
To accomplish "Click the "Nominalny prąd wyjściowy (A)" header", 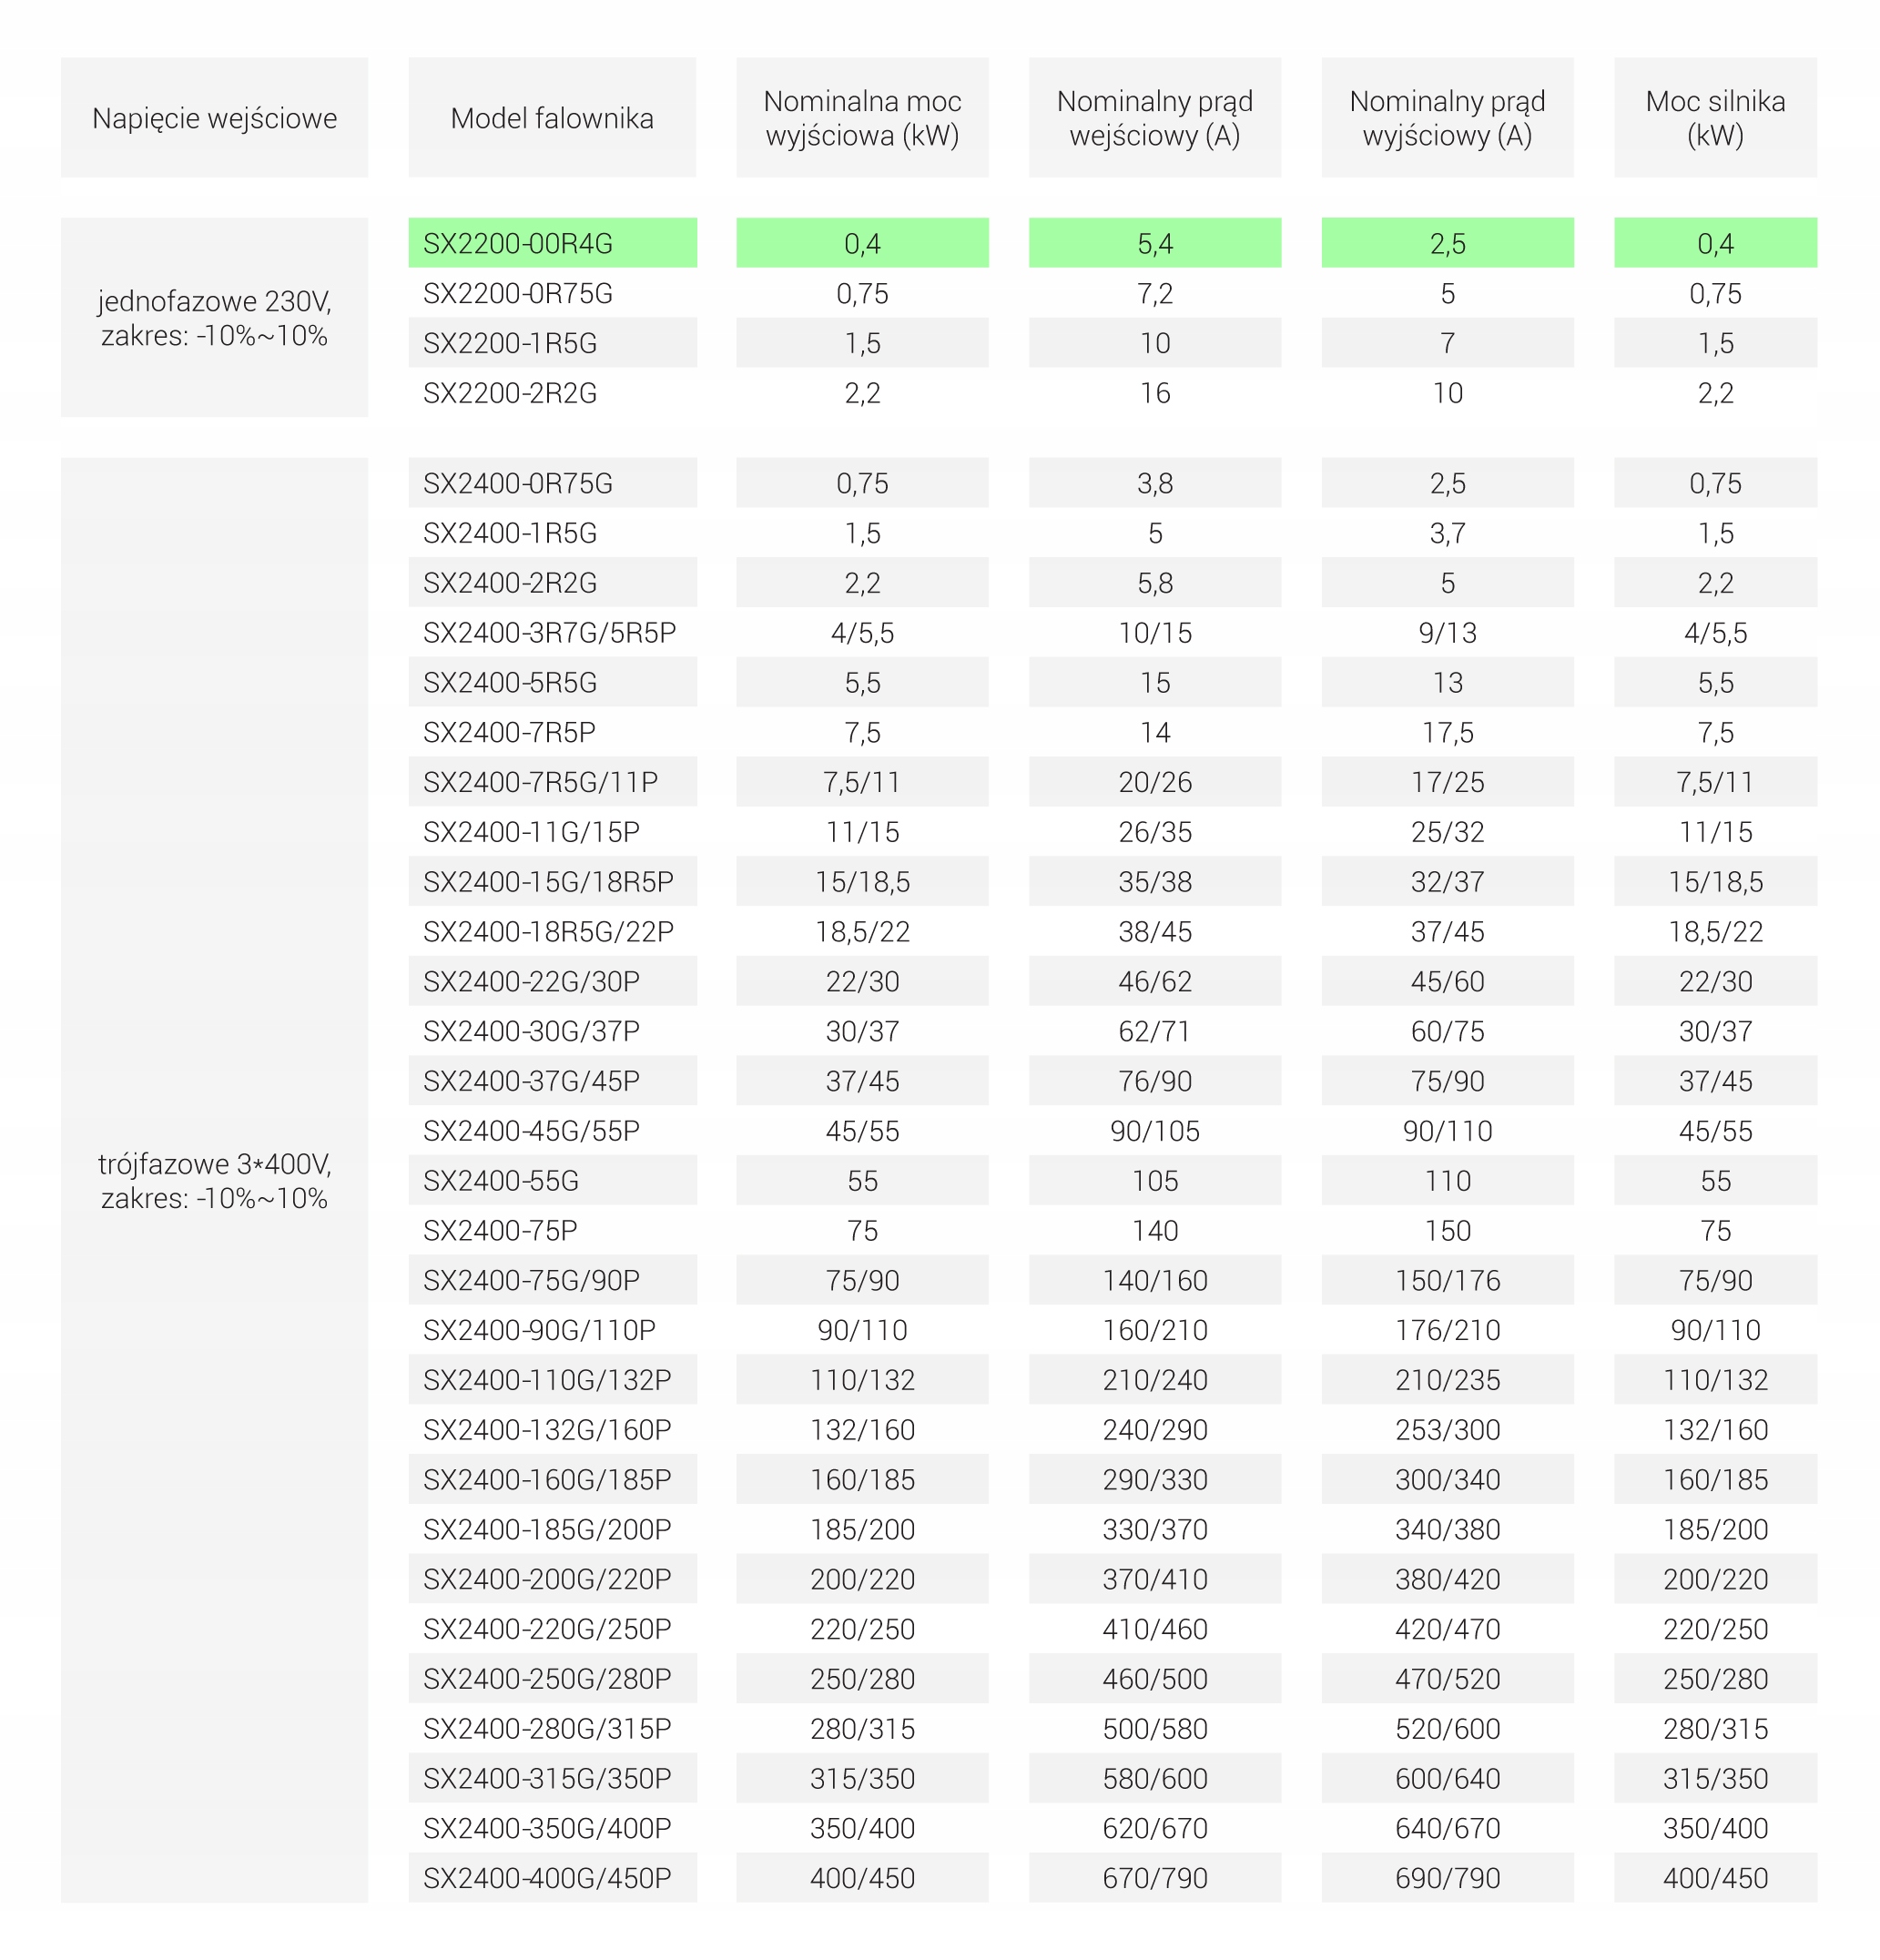I will pyautogui.click(x=1447, y=118).
